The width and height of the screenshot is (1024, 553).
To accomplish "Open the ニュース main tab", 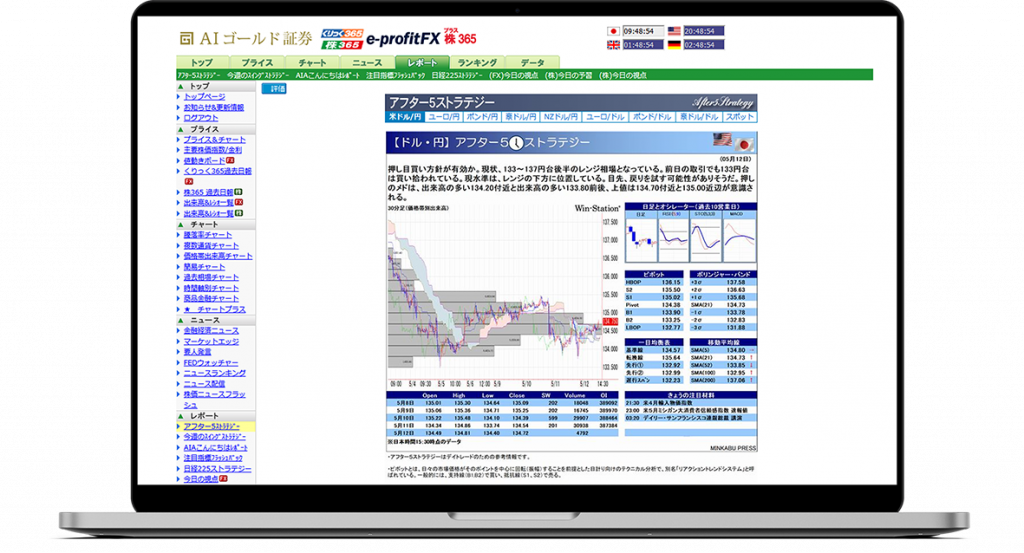I will (x=367, y=63).
